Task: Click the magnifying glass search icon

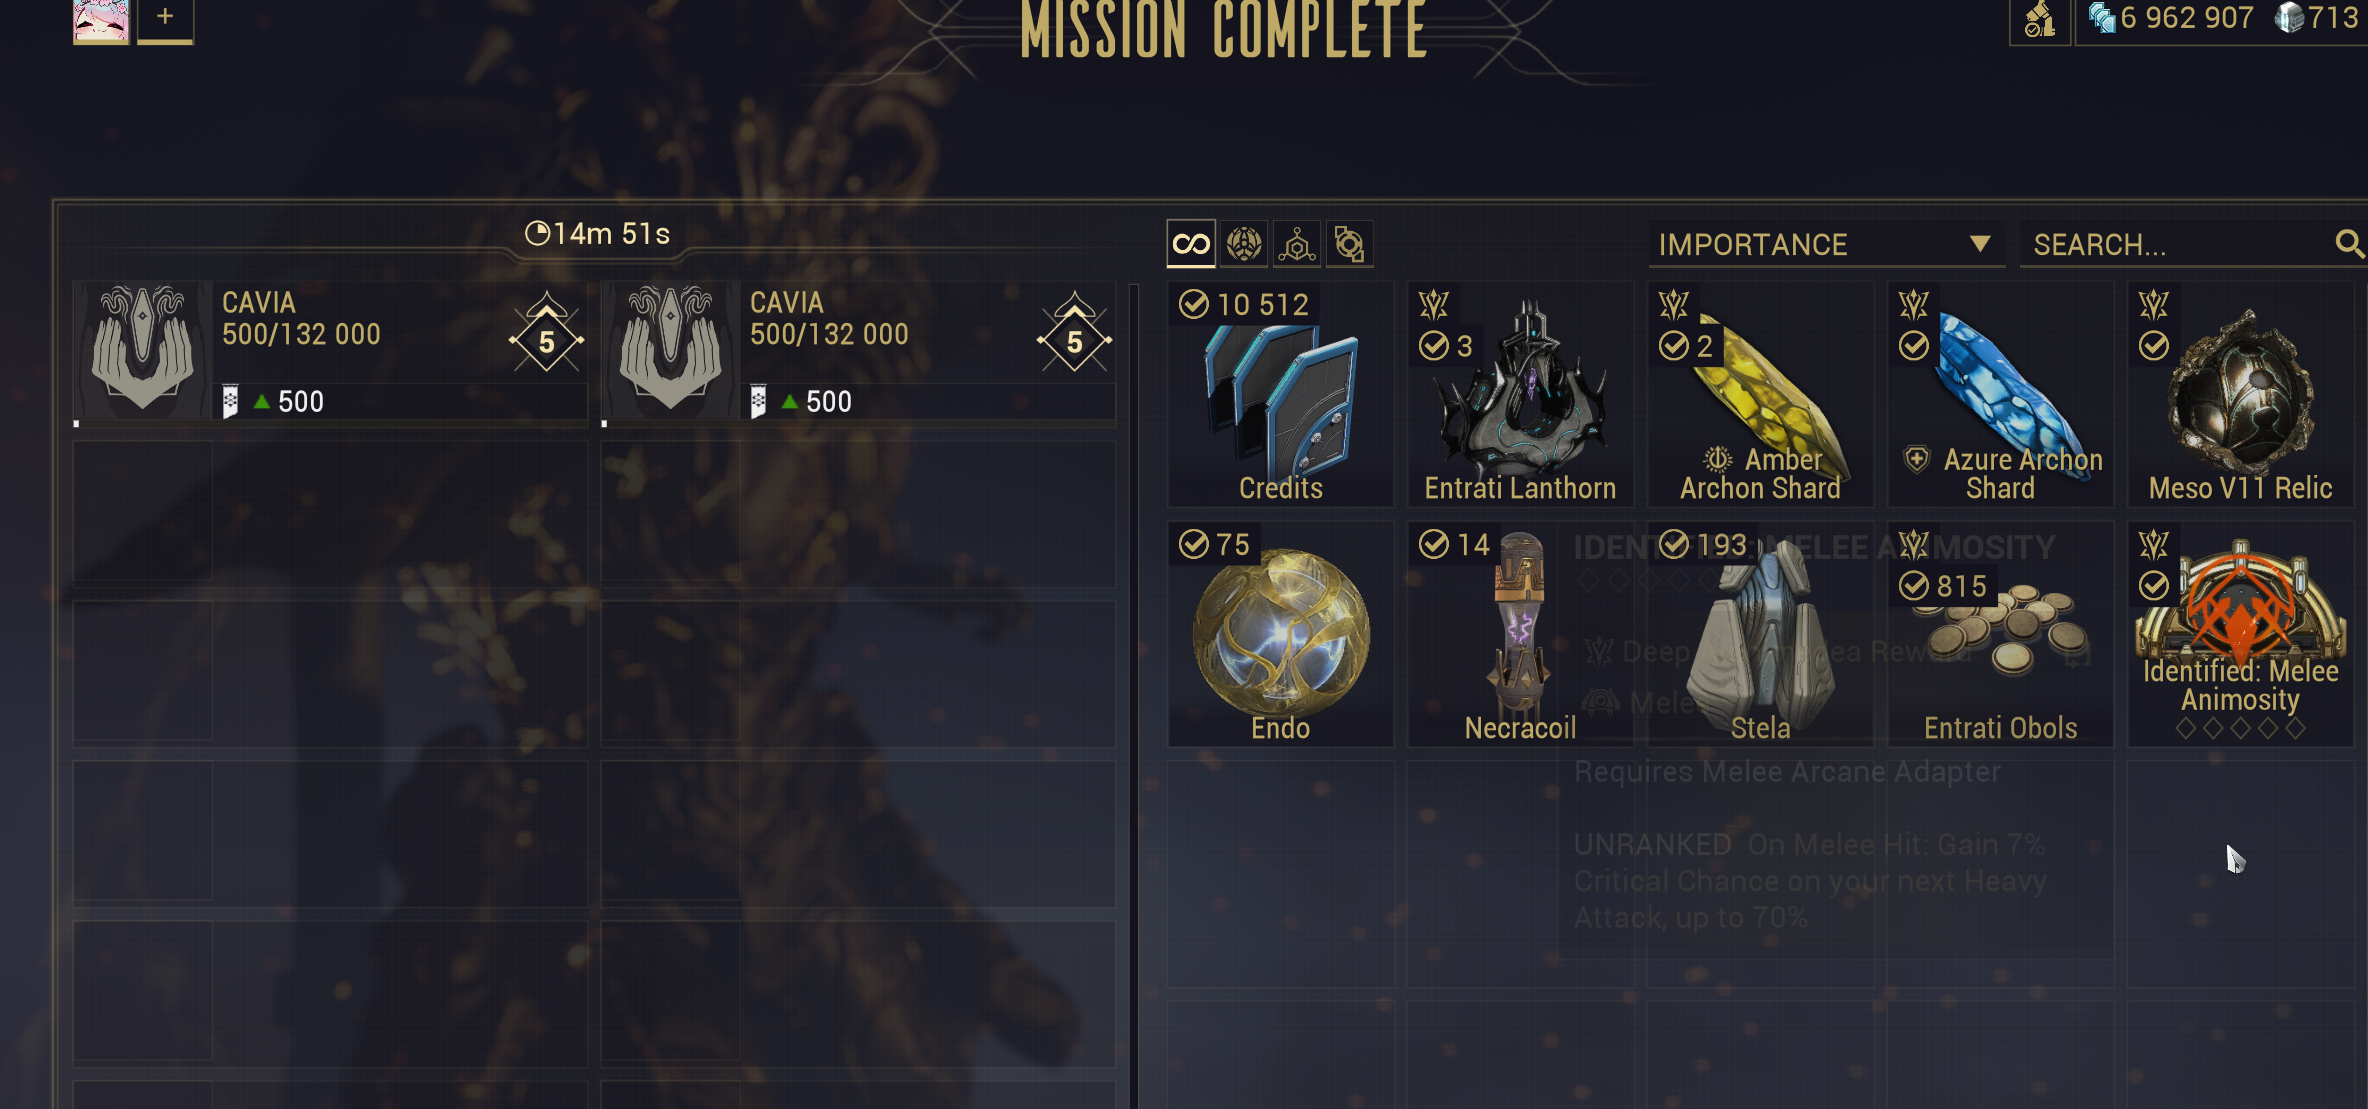Action: (x=2349, y=243)
